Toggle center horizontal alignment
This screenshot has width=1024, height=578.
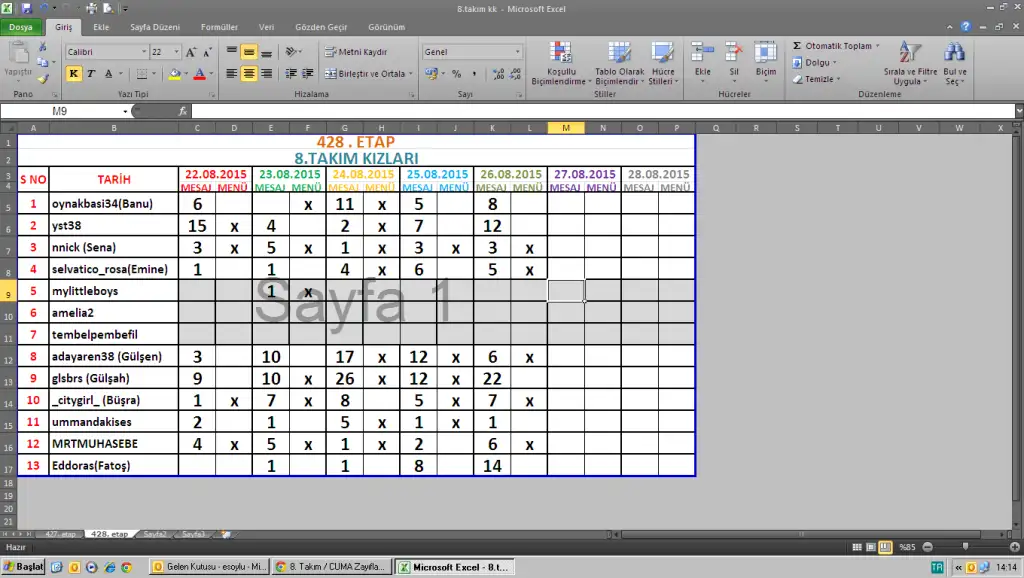[x=249, y=74]
